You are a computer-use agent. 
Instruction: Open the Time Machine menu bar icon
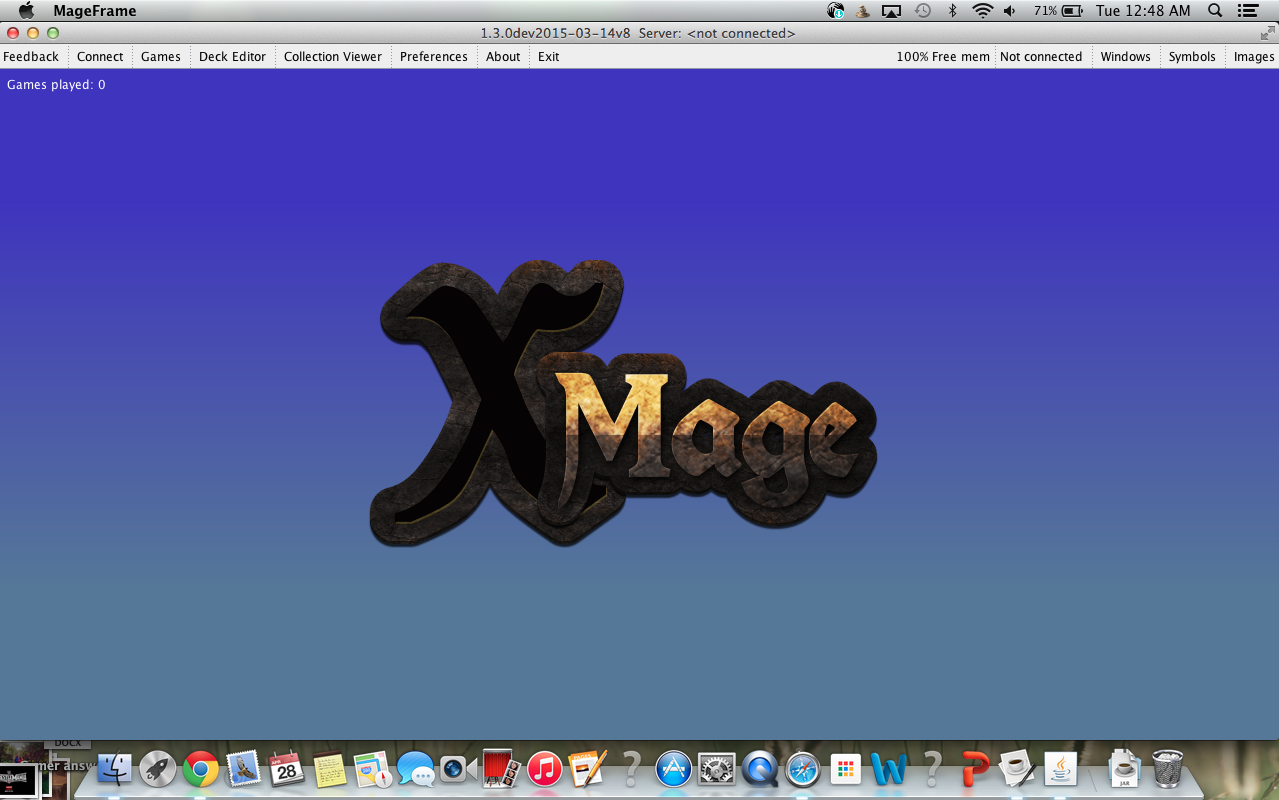(x=923, y=11)
